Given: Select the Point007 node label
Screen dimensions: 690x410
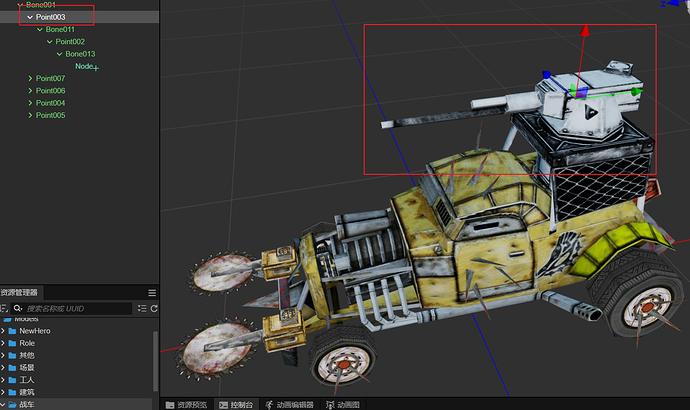Looking at the screenshot, I should pos(51,78).
